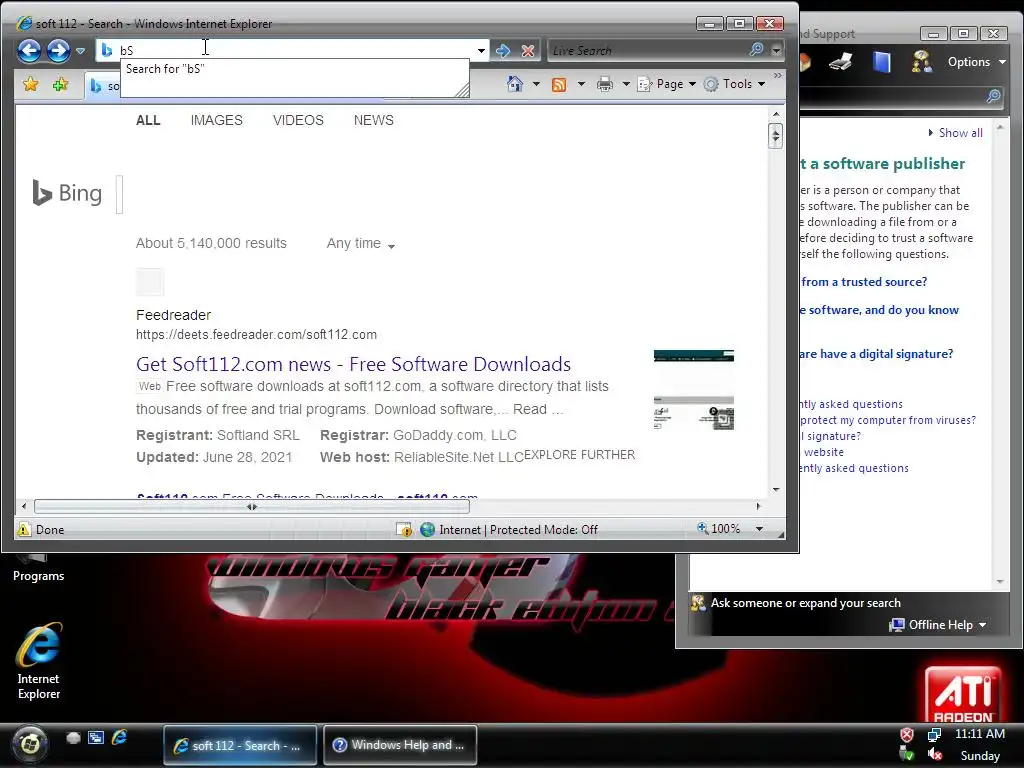Viewport: 1024px width, 768px height.
Task: Select the soft 112 browser tab
Action: [x=103, y=86]
